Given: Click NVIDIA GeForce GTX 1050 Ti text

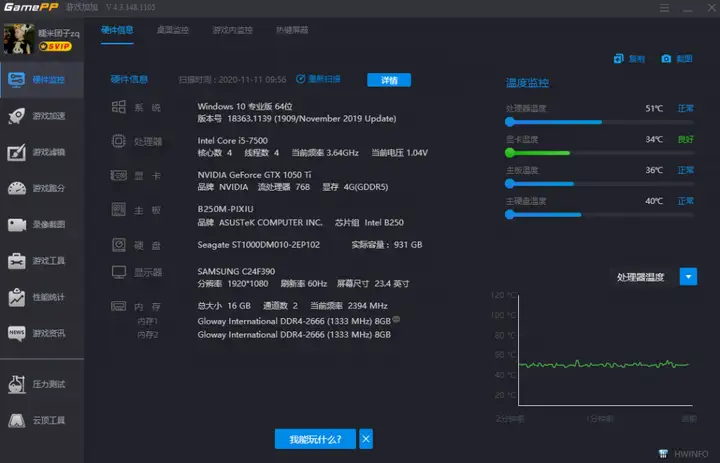Looking at the screenshot, I should click(x=254, y=175).
